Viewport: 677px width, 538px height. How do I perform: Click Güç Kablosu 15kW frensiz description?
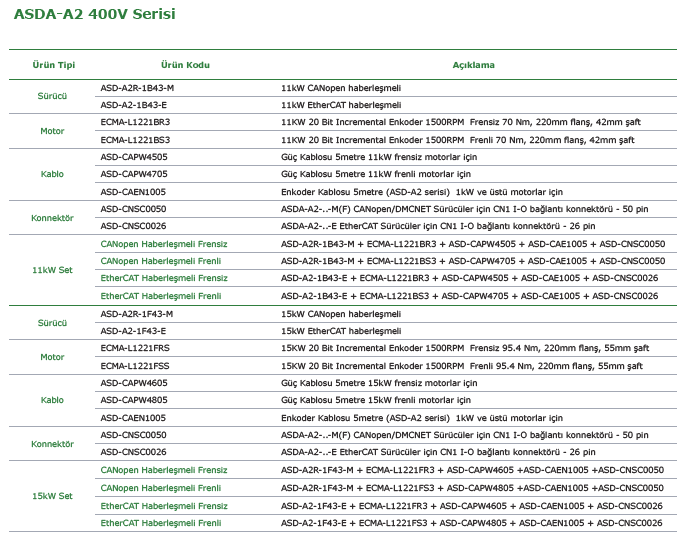379,383
